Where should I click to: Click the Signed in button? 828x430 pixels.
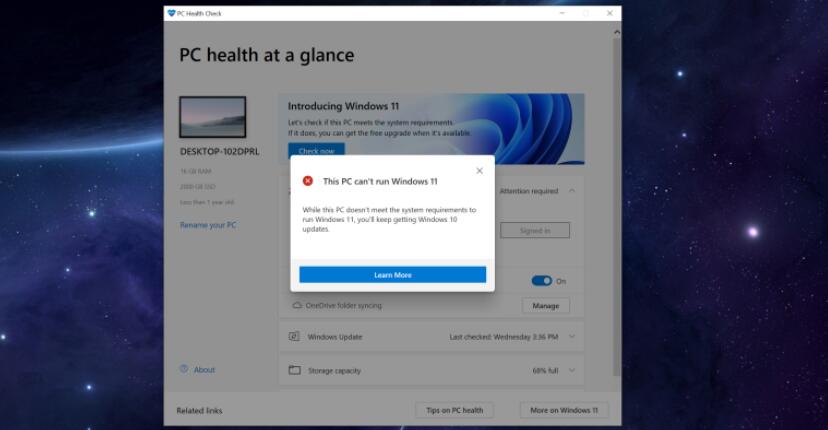[x=535, y=230]
